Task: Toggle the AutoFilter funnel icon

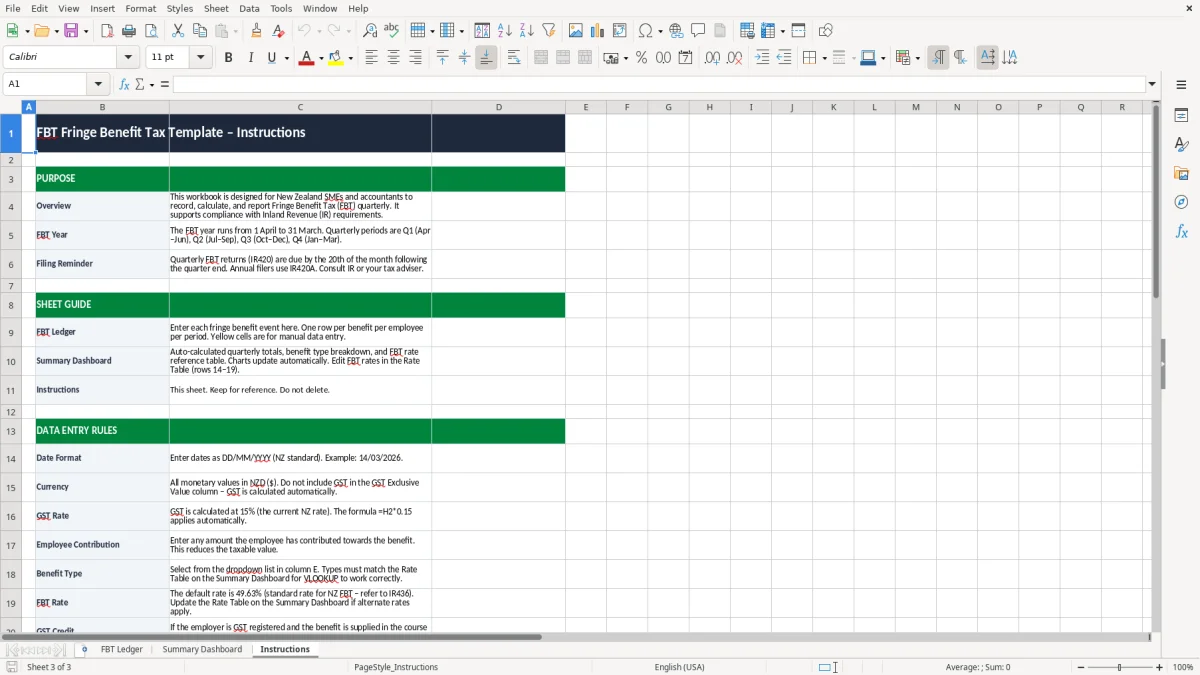Action: pos(548,31)
